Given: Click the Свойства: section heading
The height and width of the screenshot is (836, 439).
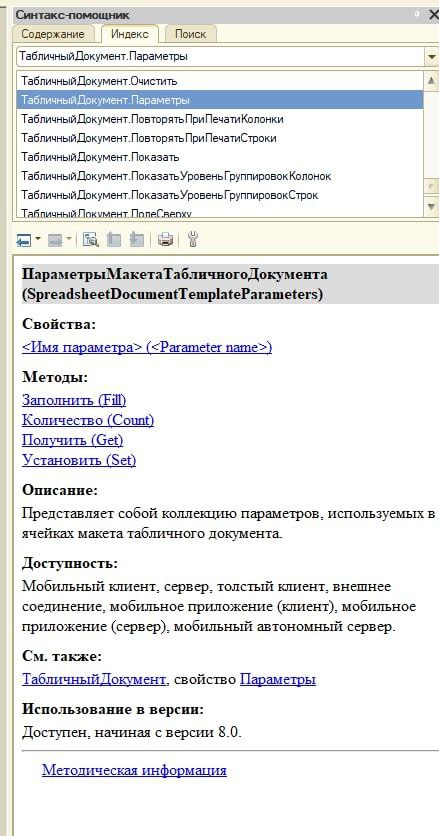Looking at the screenshot, I should [x=59, y=324].
